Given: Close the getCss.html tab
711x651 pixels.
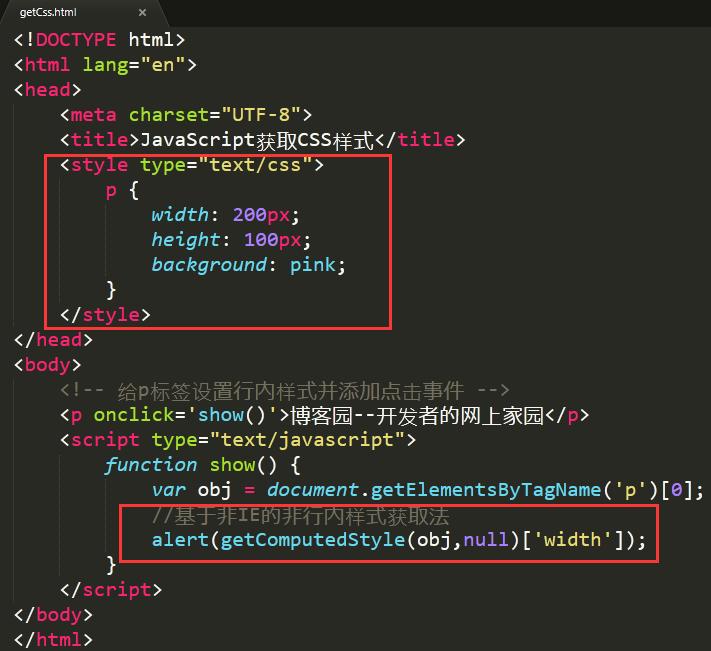Looking at the screenshot, I should pos(142,13).
